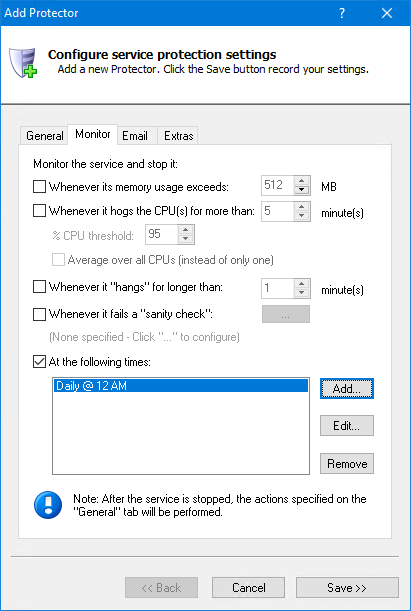Decrease memory usage value with down arrow

(302, 190)
